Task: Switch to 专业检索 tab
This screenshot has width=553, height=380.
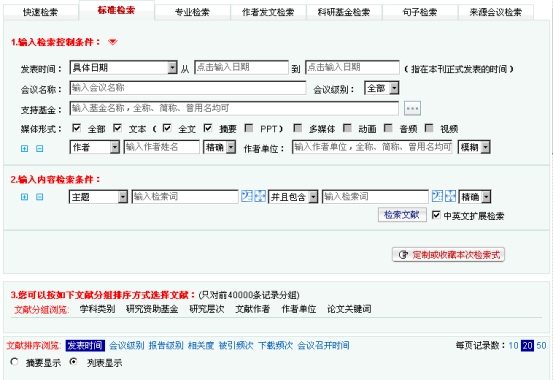Action: 192,12
